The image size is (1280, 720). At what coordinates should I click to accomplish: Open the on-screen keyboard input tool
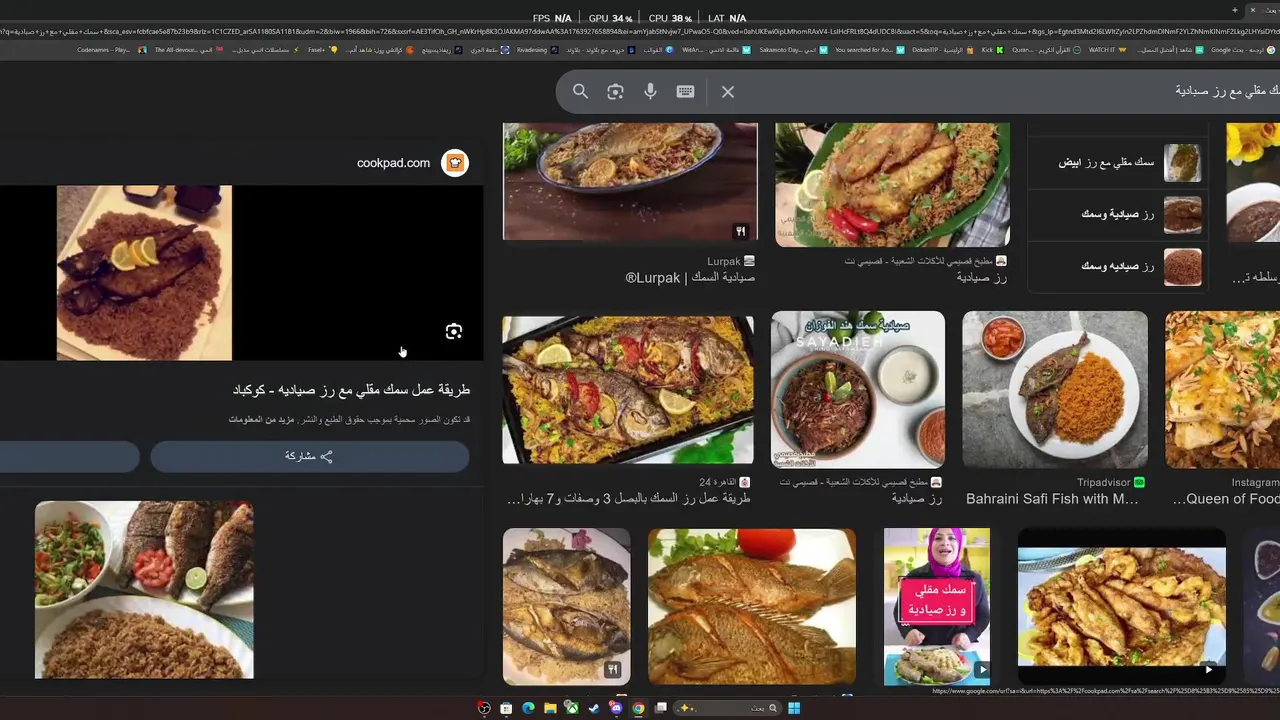[x=685, y=91]
